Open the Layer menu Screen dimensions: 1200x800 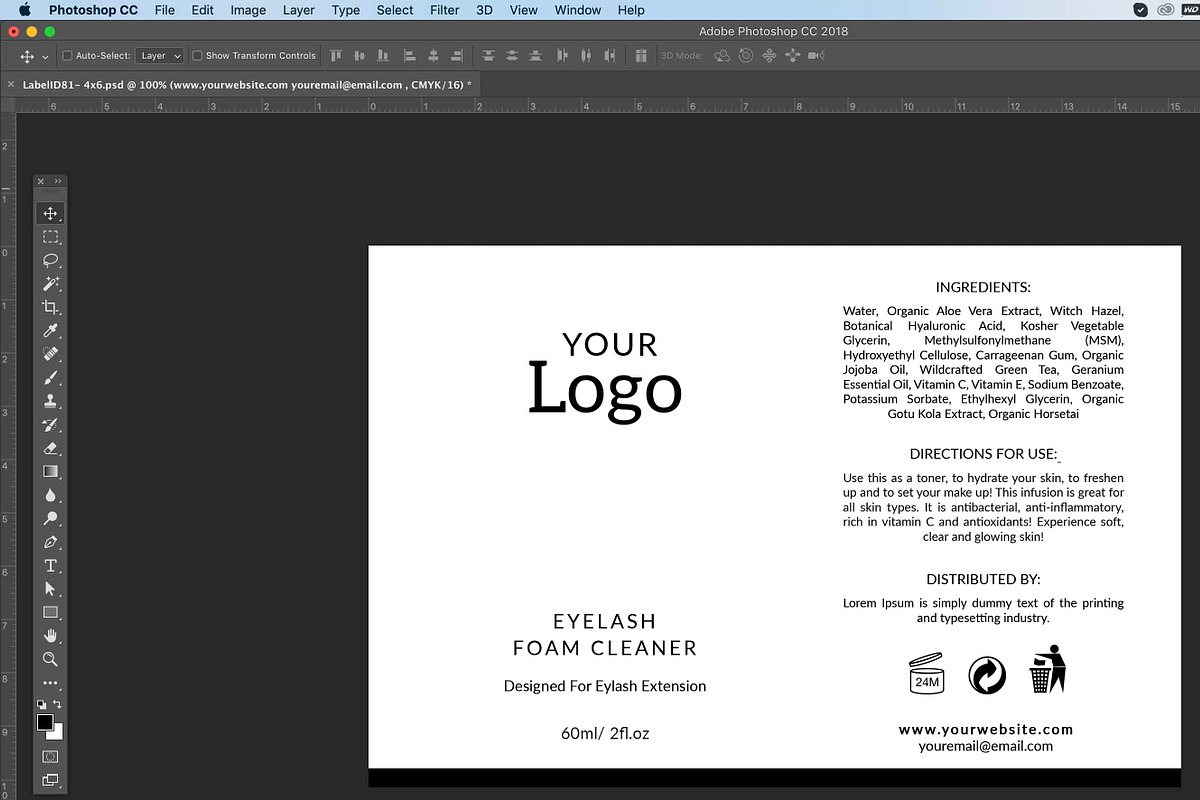[299, 10]
